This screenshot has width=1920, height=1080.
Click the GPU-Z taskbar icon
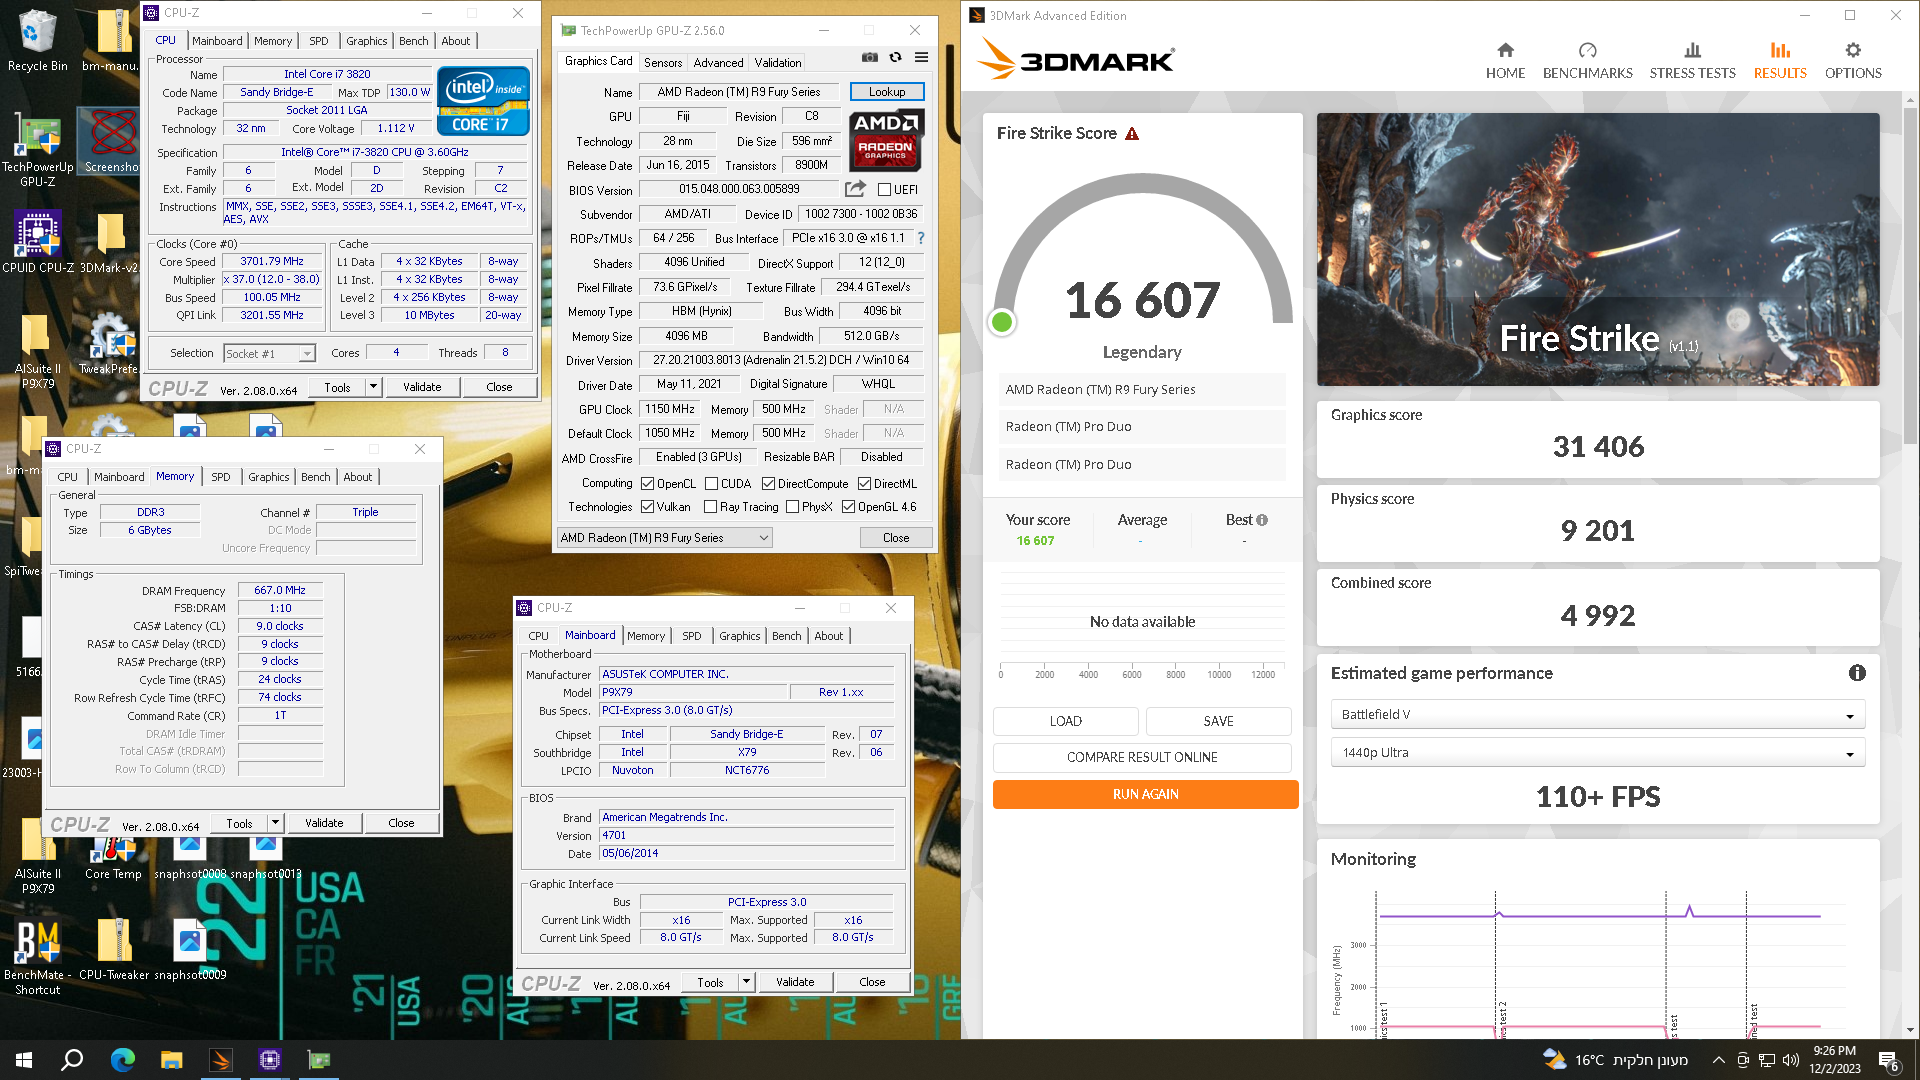(318, 1060)
